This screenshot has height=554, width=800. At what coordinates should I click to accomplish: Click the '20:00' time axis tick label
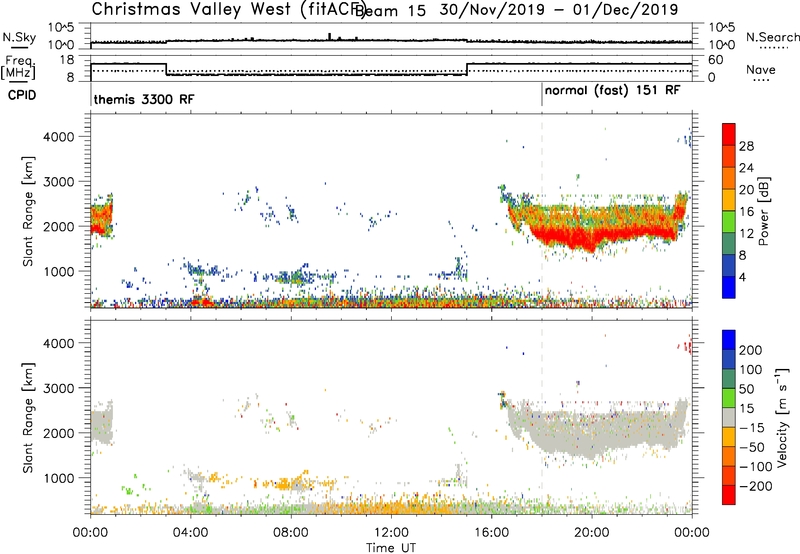tap(591, 533)
